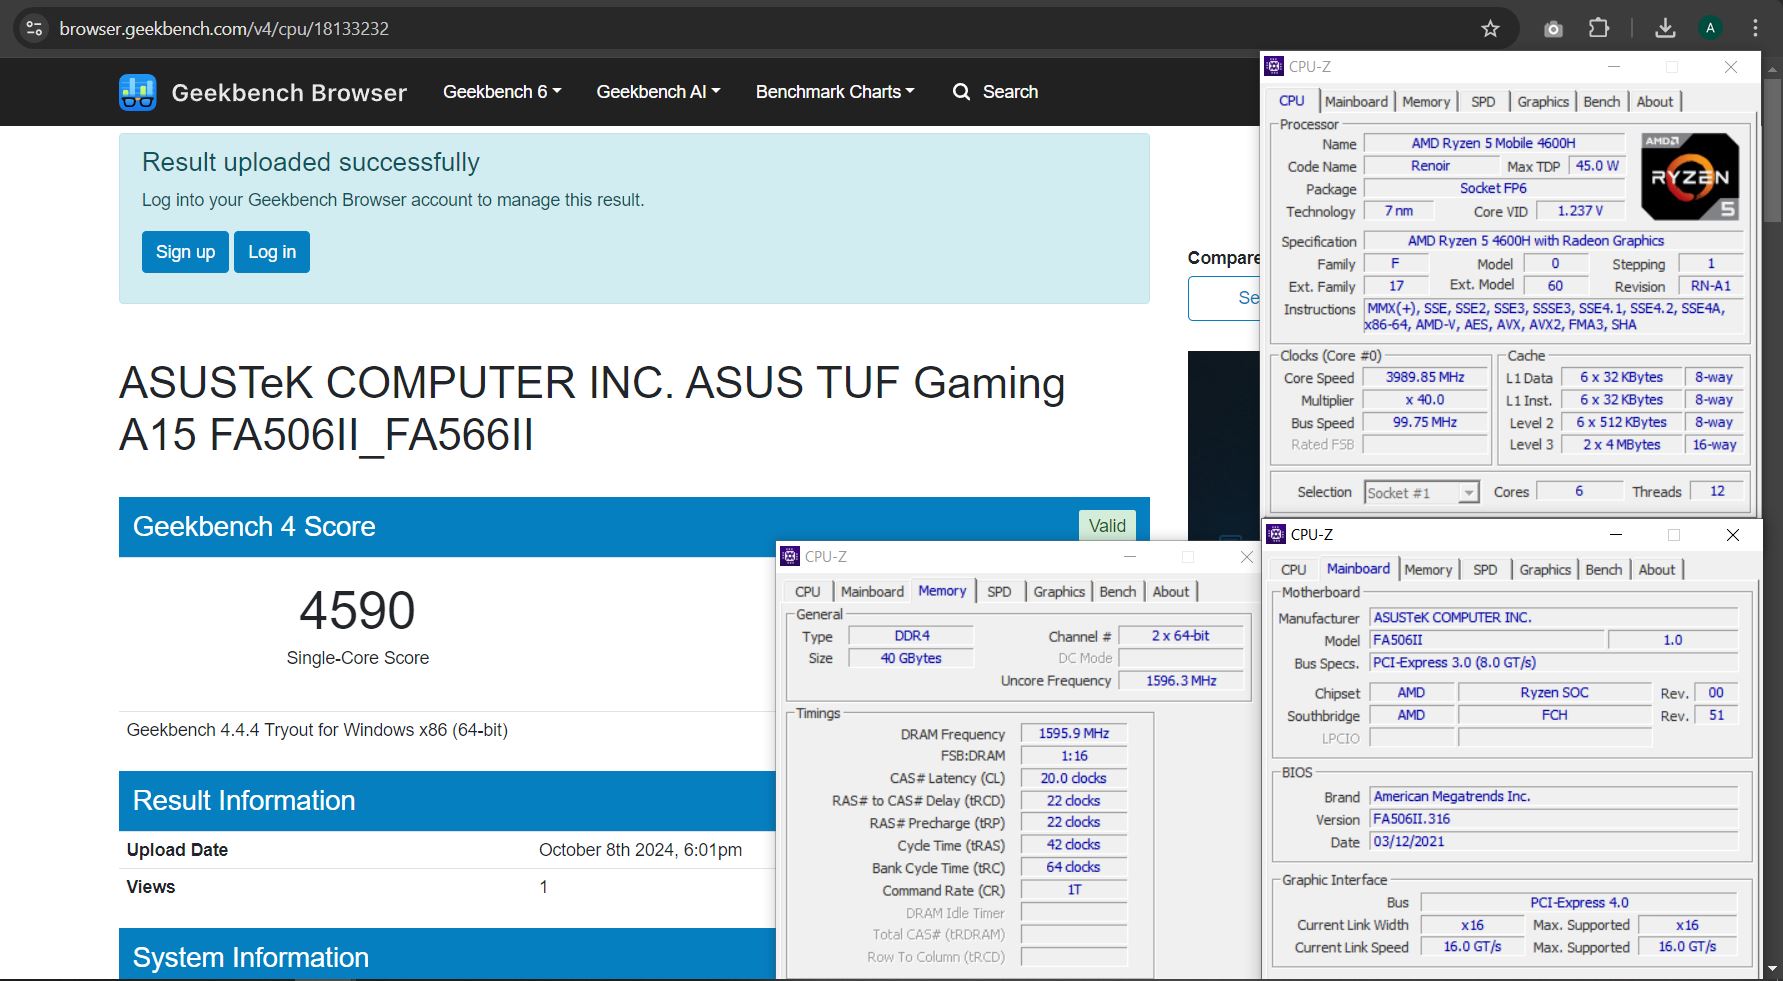Click the Core Speed value 3989.85 MHz
This screenshot has width=1783, height=981.
click(x=1425, y=378)
